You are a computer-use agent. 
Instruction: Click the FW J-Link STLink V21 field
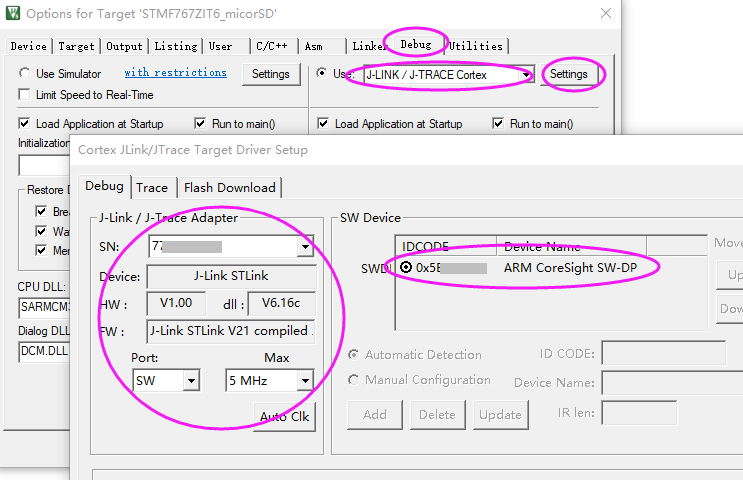[x=231, y=331]
